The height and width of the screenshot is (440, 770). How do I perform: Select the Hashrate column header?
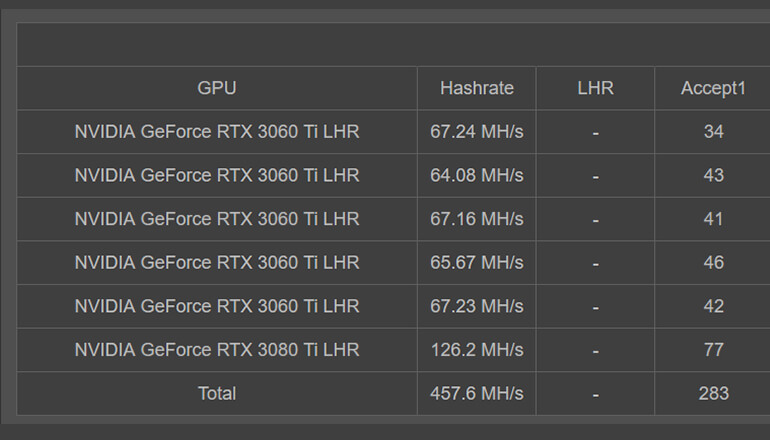click(477, 88)
